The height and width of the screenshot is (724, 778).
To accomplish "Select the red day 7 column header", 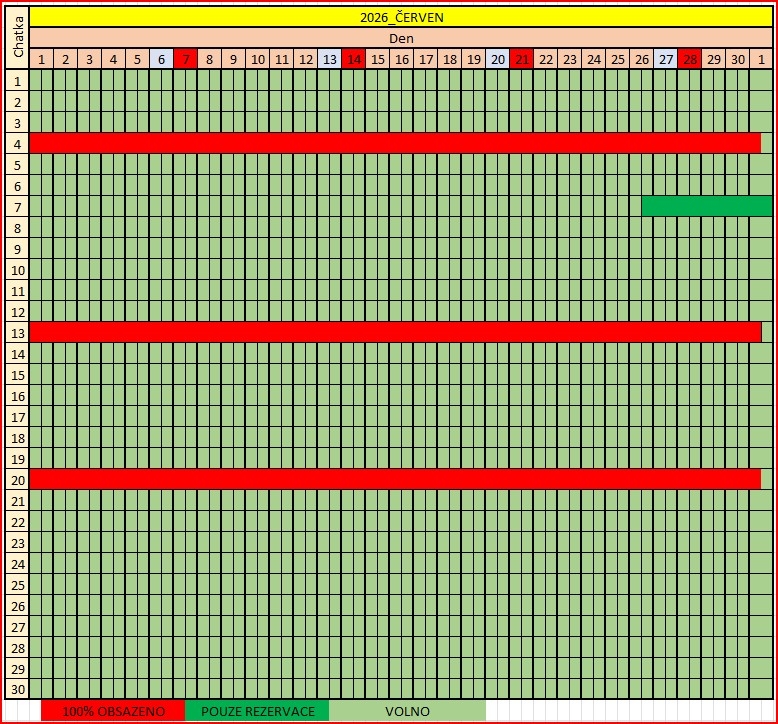I will [x=185, y=59].
